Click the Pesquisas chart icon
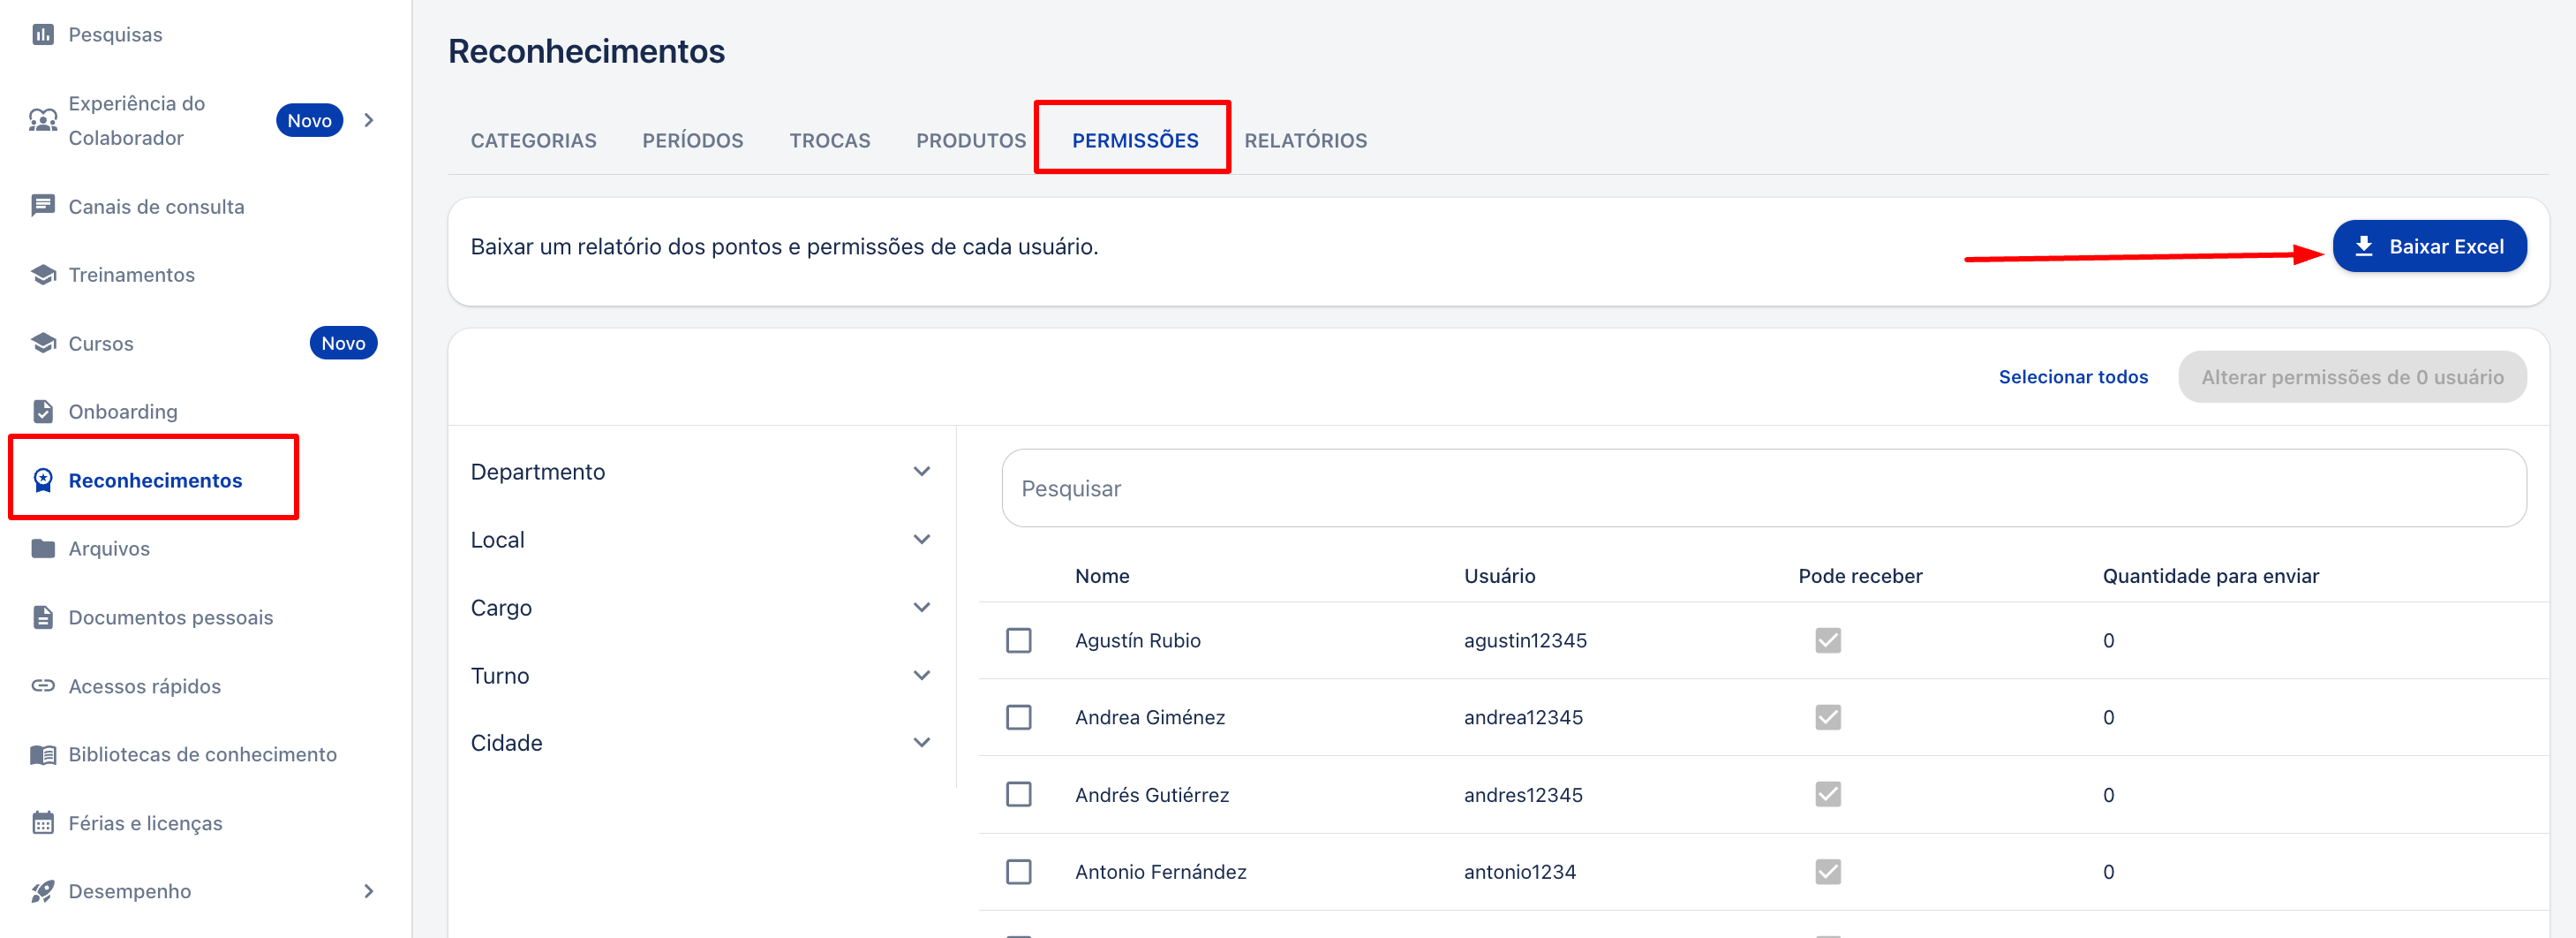Image resolution: width=2576 pixels, height=938 pixels. 43,35
